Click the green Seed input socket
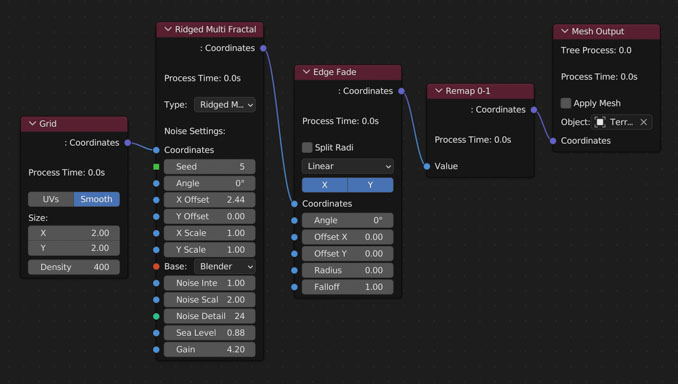This screenshot has width=678, height=384. (x=156, y=166)
